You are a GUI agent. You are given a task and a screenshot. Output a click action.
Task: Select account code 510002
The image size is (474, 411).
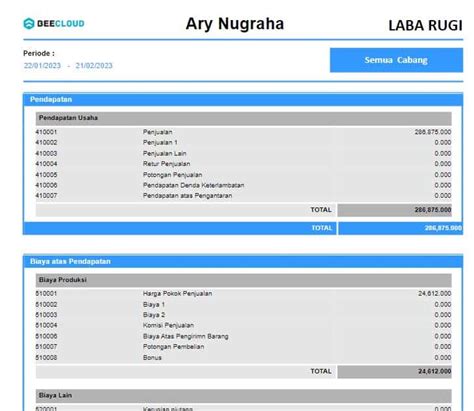[46, 305]
